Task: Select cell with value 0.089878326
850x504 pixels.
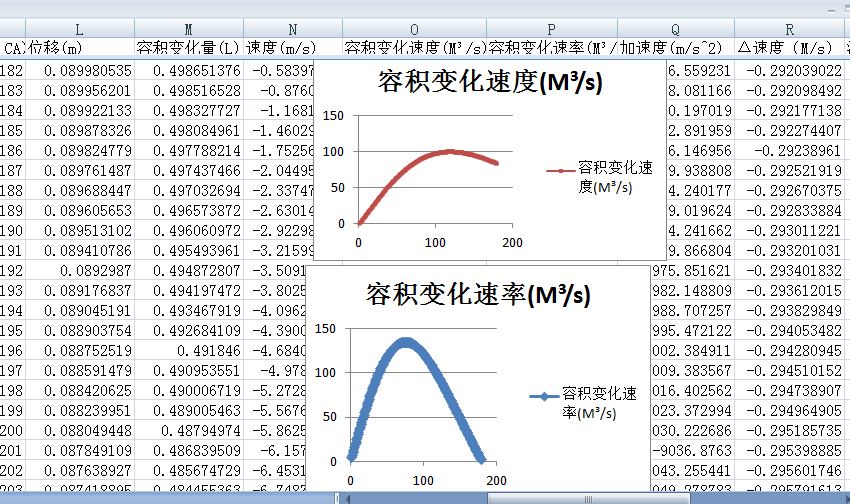Action: pos(80,131)
